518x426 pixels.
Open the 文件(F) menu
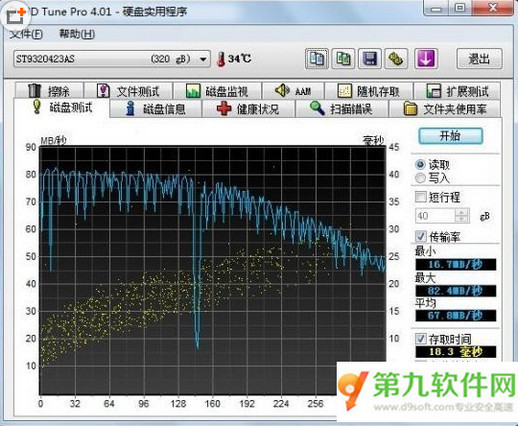[x=26, y=34]
